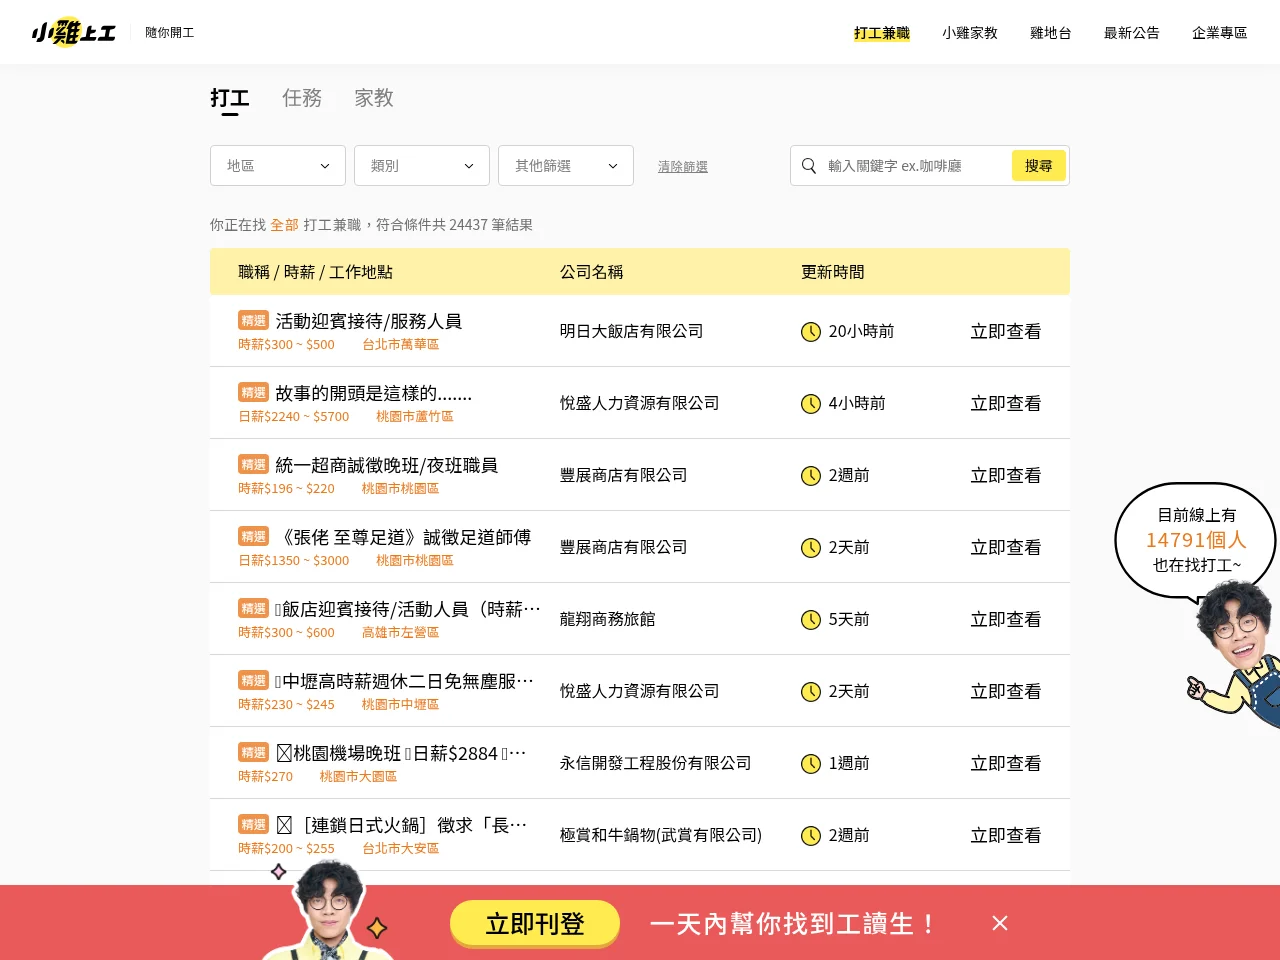Click company 極賞和牛鍋物(武賞有限公司)
The height and width of the screenshot is (960, 1280).
[x=661, y=835]
